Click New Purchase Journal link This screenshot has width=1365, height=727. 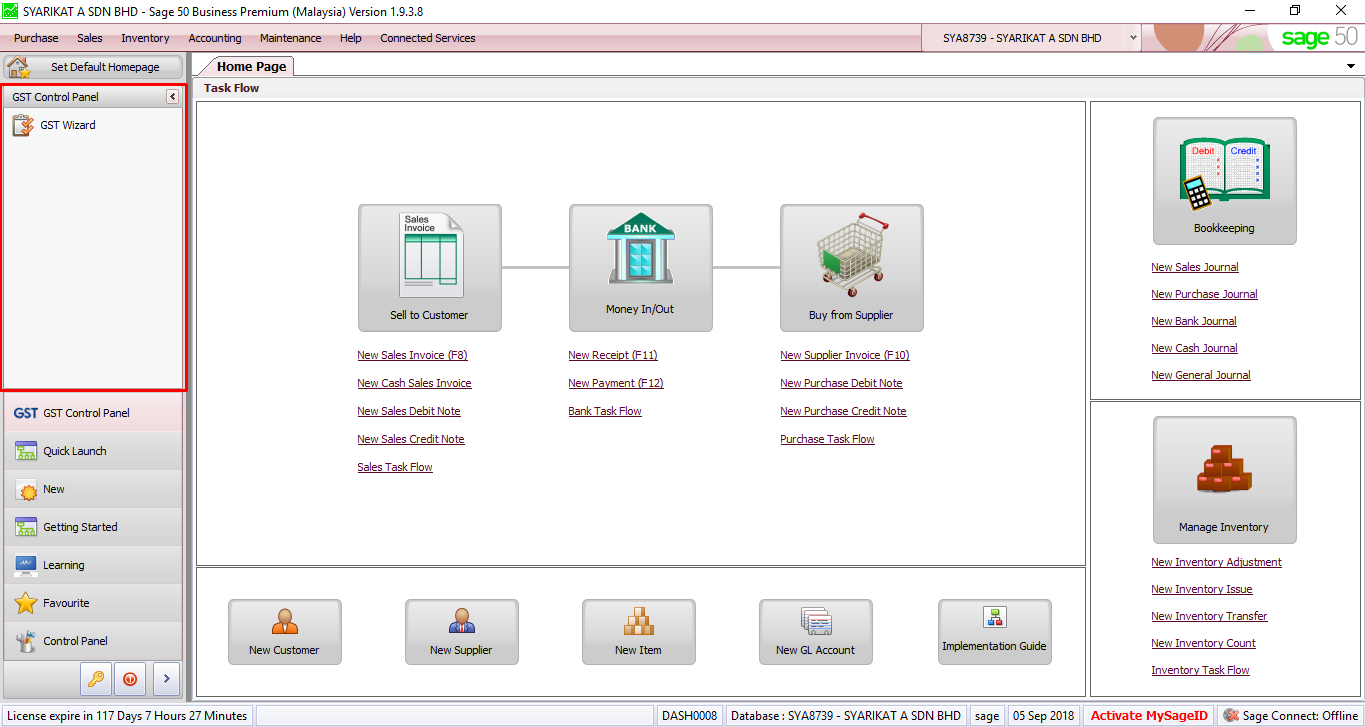[1204, 294]
